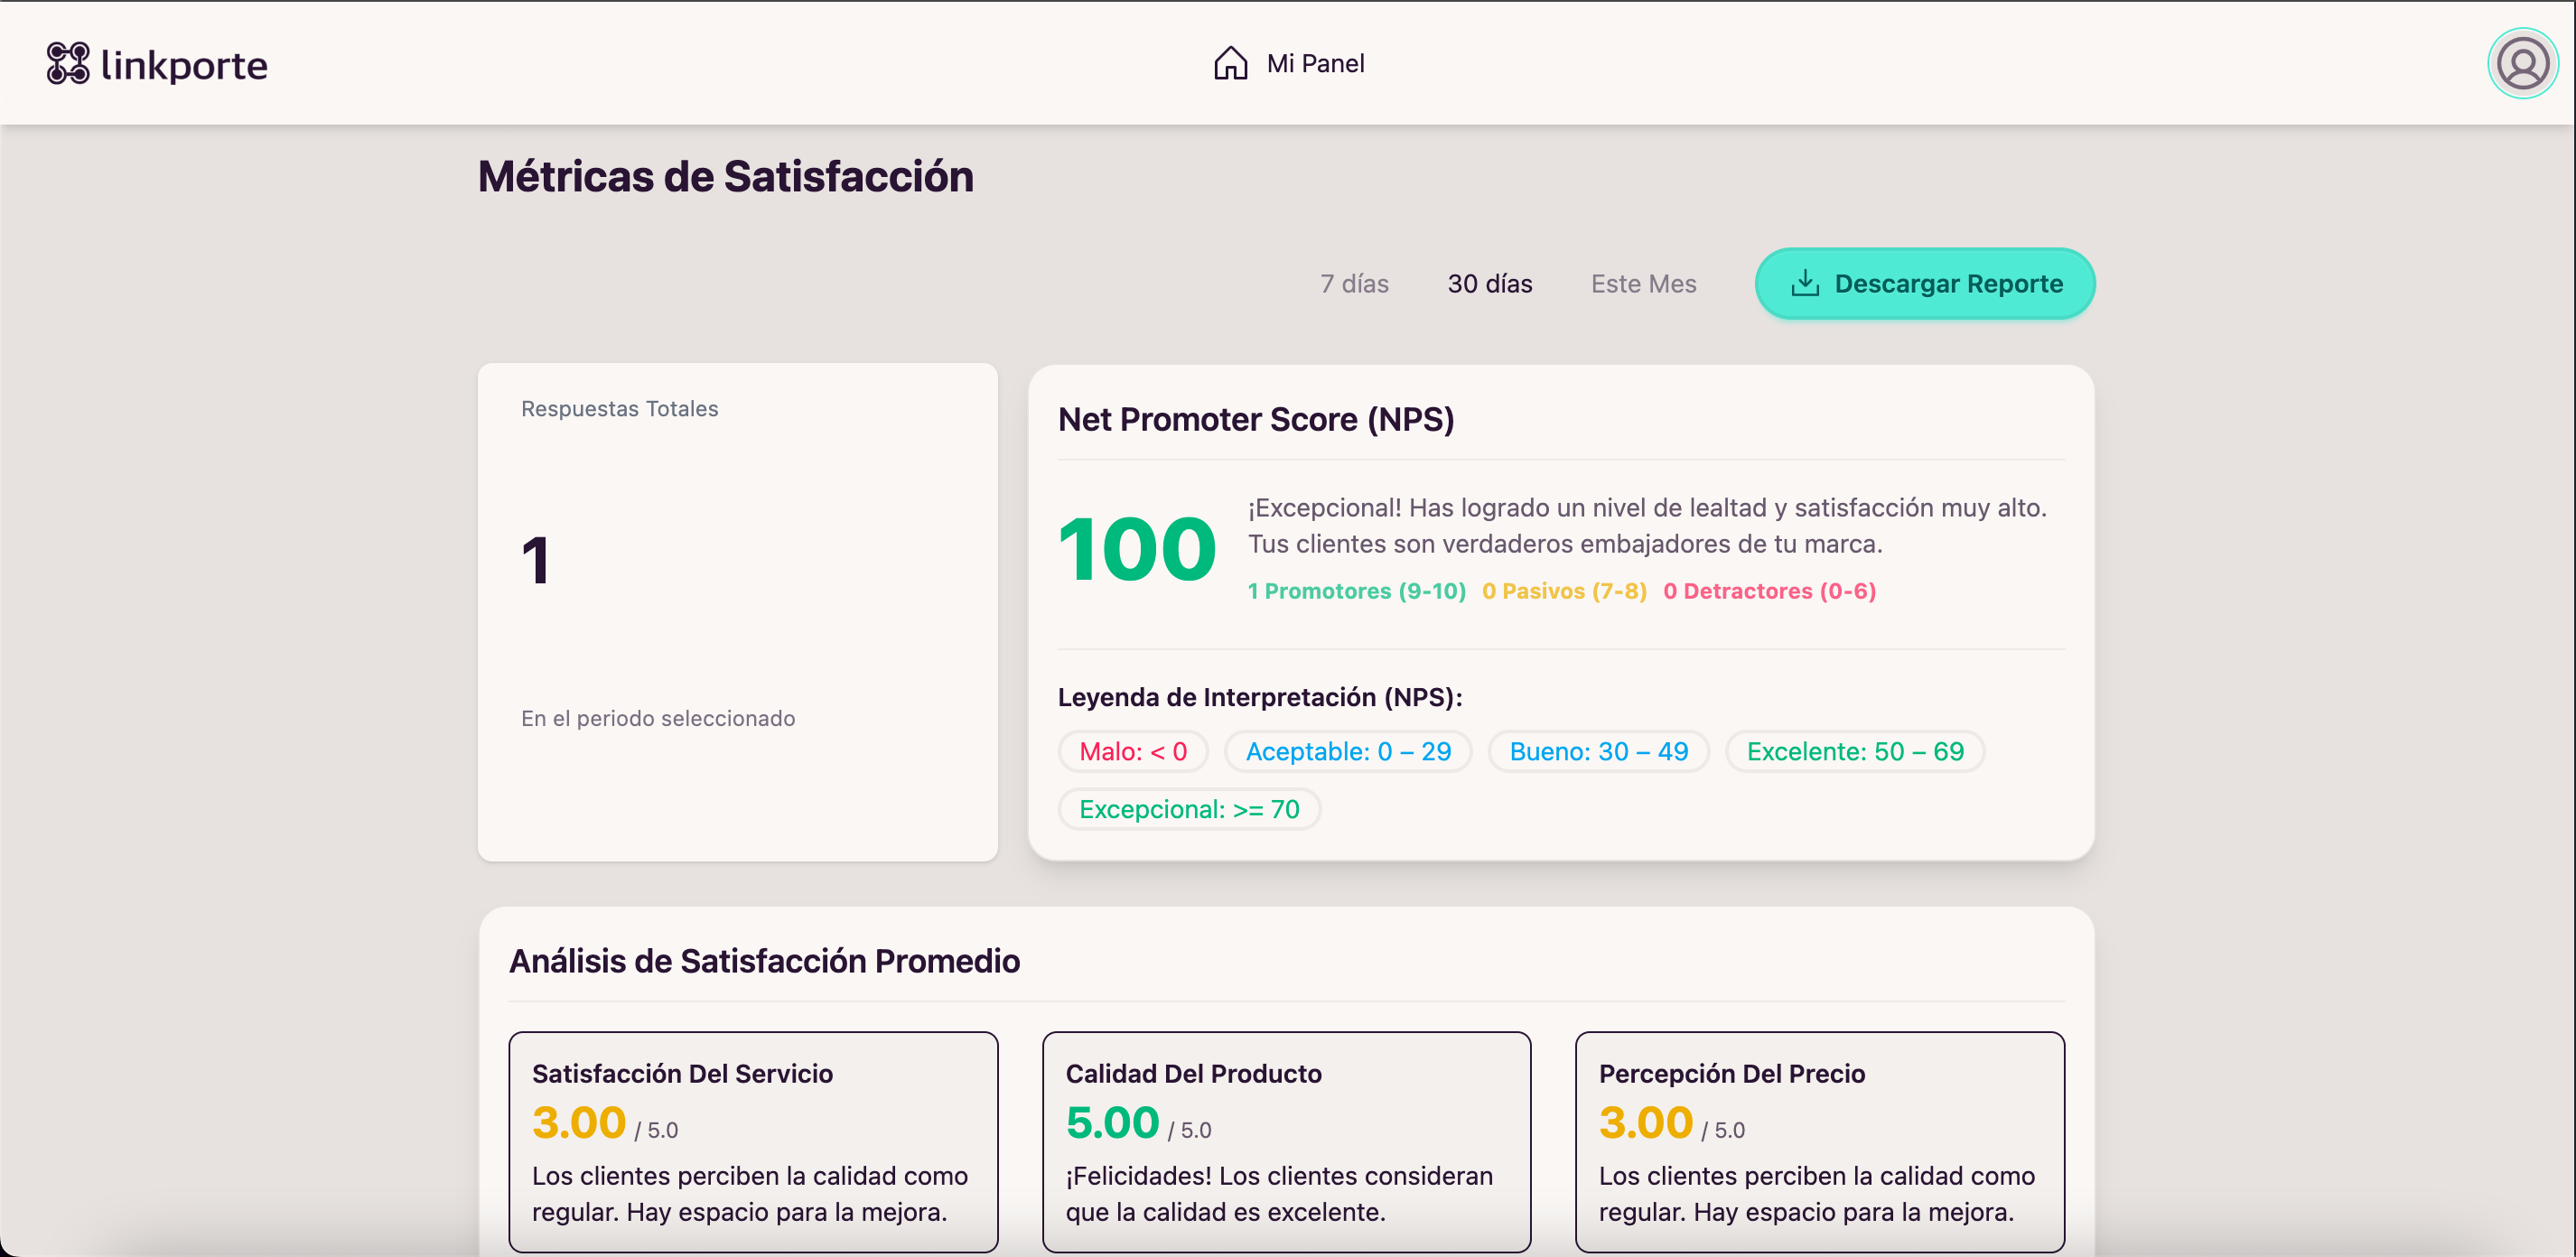
Task: Click the 1 Promotores (9-10) label
Action: pos(1356,591)
